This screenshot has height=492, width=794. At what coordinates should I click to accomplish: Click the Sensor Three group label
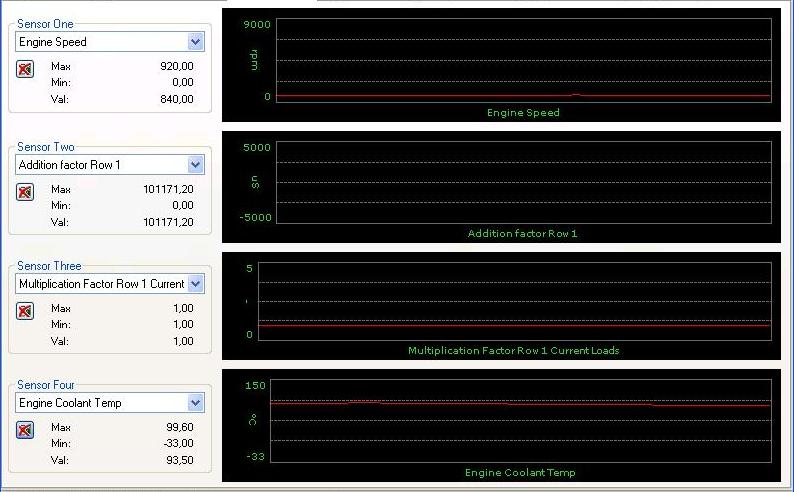pos(49,266)
